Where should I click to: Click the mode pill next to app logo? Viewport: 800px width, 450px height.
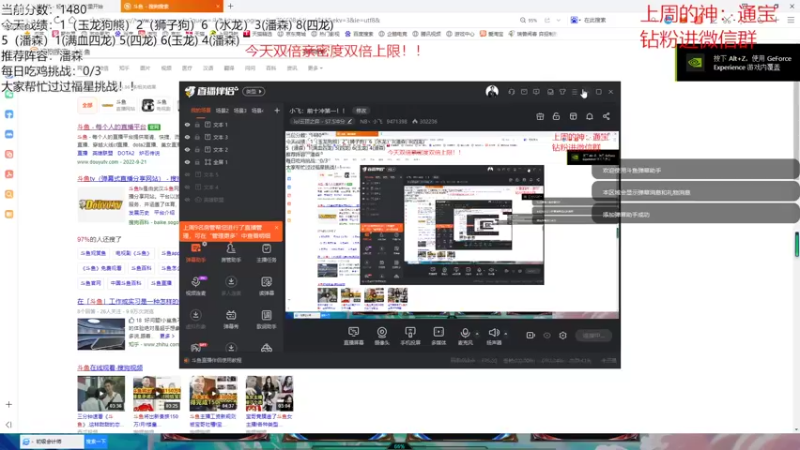pos(254,92)
